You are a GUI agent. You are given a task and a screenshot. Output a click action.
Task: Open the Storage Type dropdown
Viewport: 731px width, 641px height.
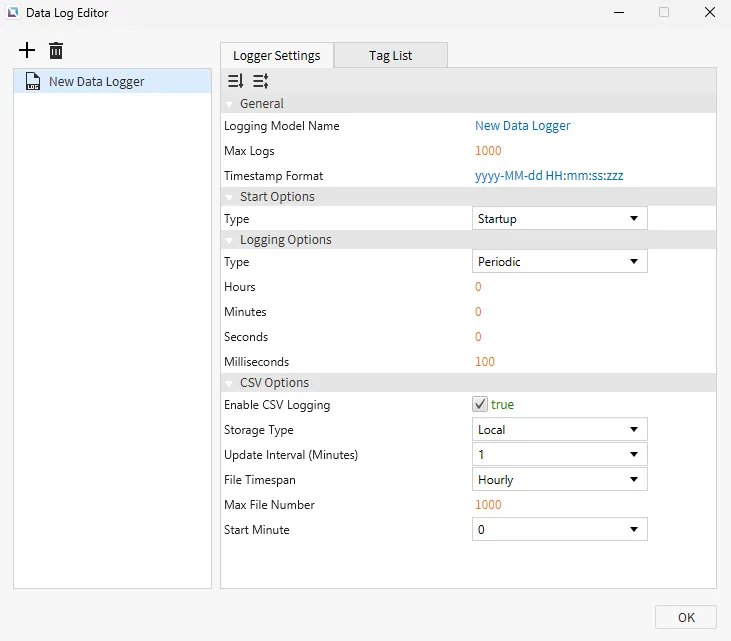(559, 430)
